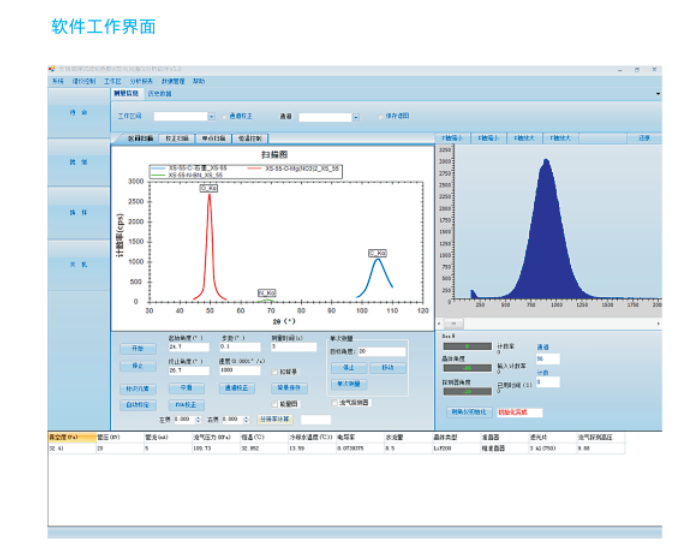This screenshot has height=551, width=700.
Task: Click the 步距 input field
Action: click(239, 347)
